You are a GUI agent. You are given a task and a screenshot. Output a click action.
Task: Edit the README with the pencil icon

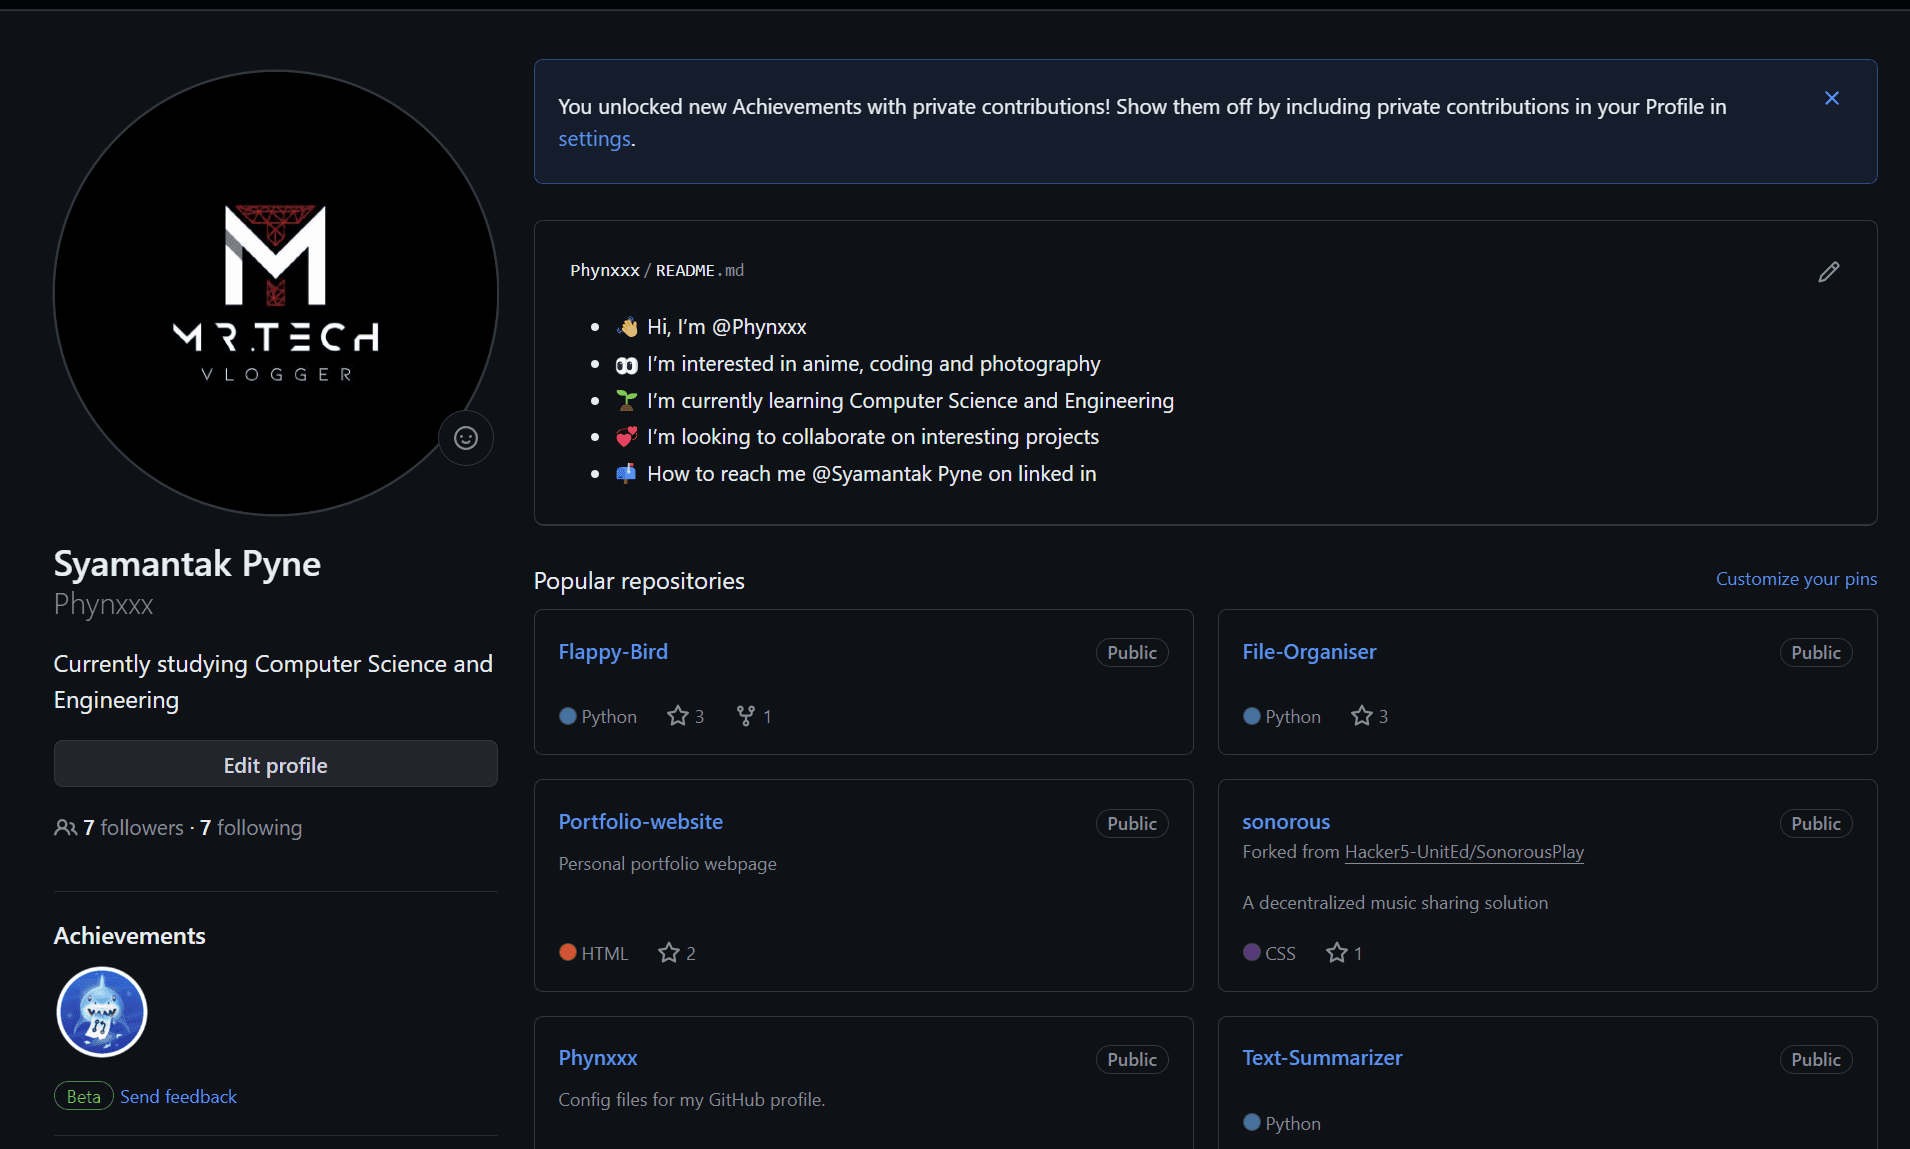tap(1828, 271)
